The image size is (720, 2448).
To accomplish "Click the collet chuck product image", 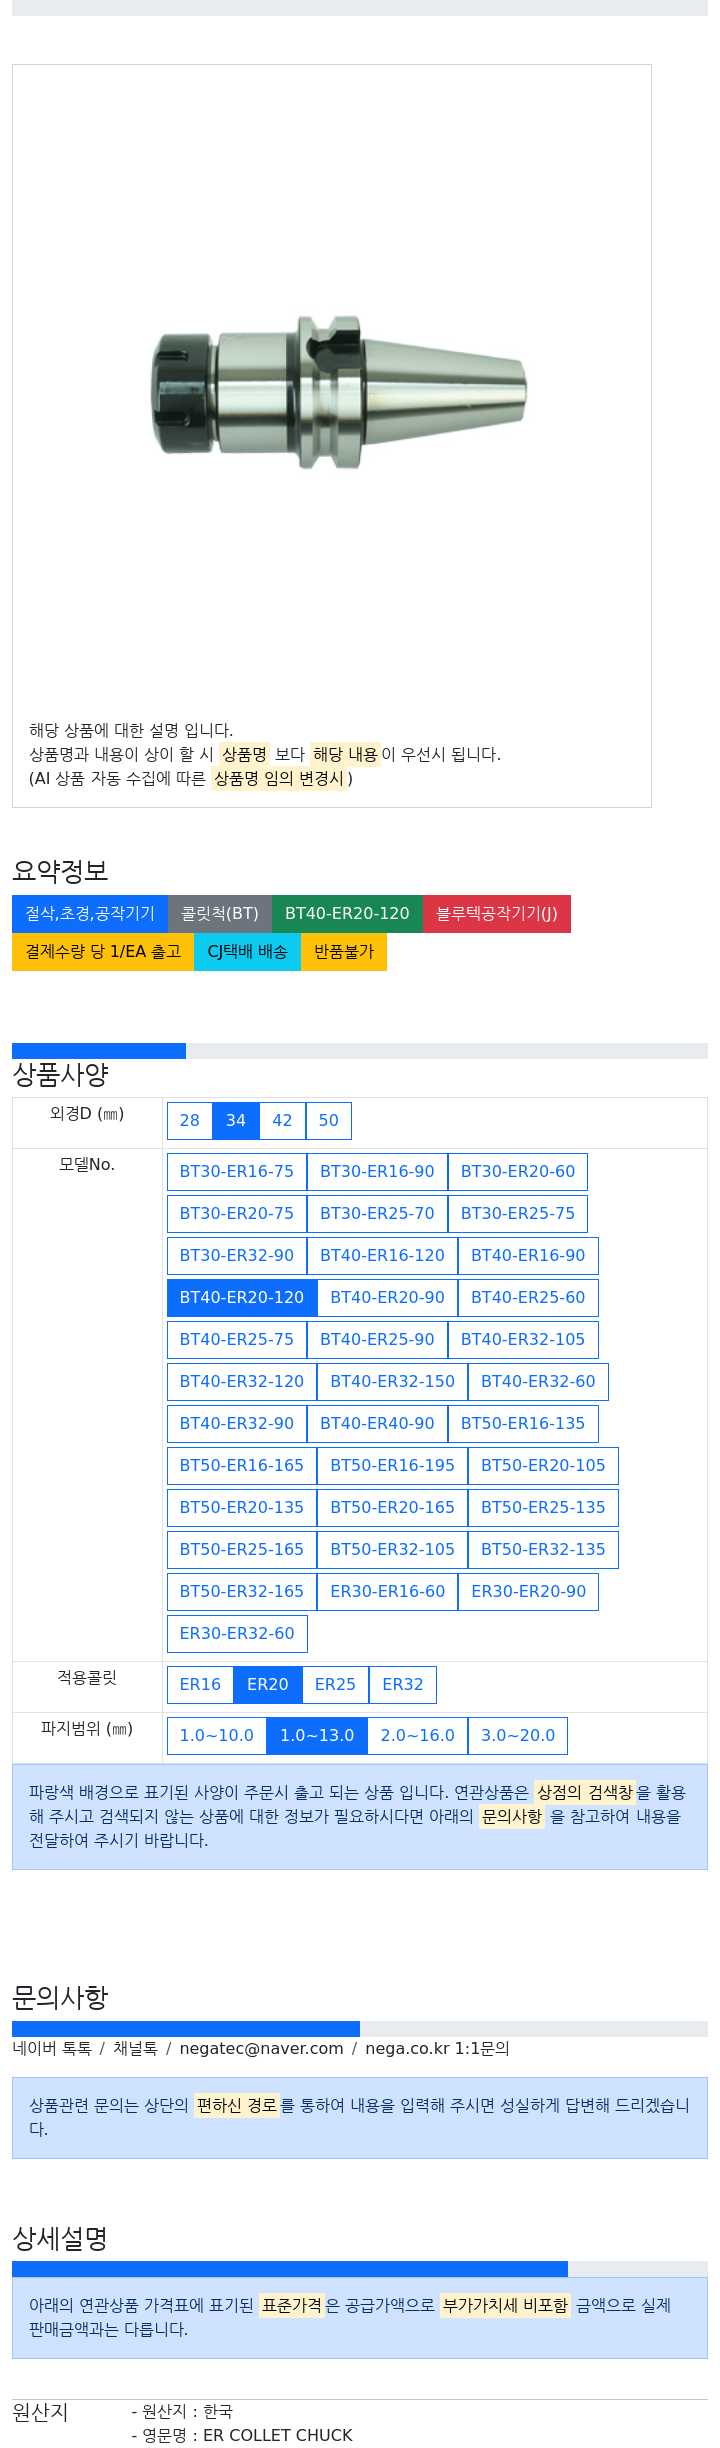I will (338, 392).
